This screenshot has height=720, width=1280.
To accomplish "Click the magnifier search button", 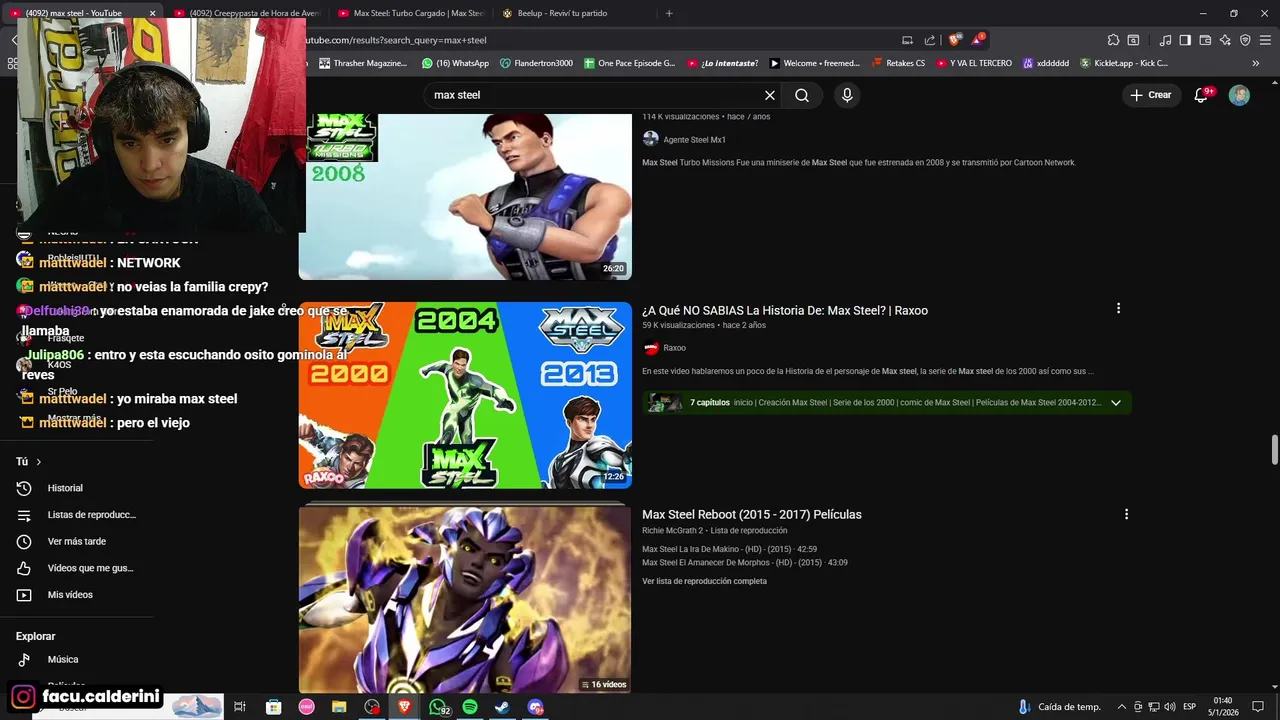I will coord(802,95).
